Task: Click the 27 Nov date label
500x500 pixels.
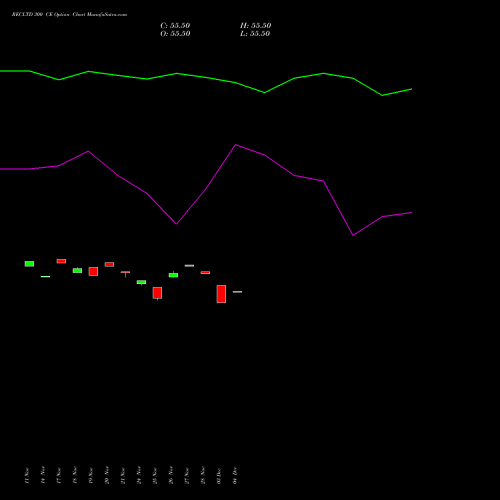Action: [x=187, y=475]
